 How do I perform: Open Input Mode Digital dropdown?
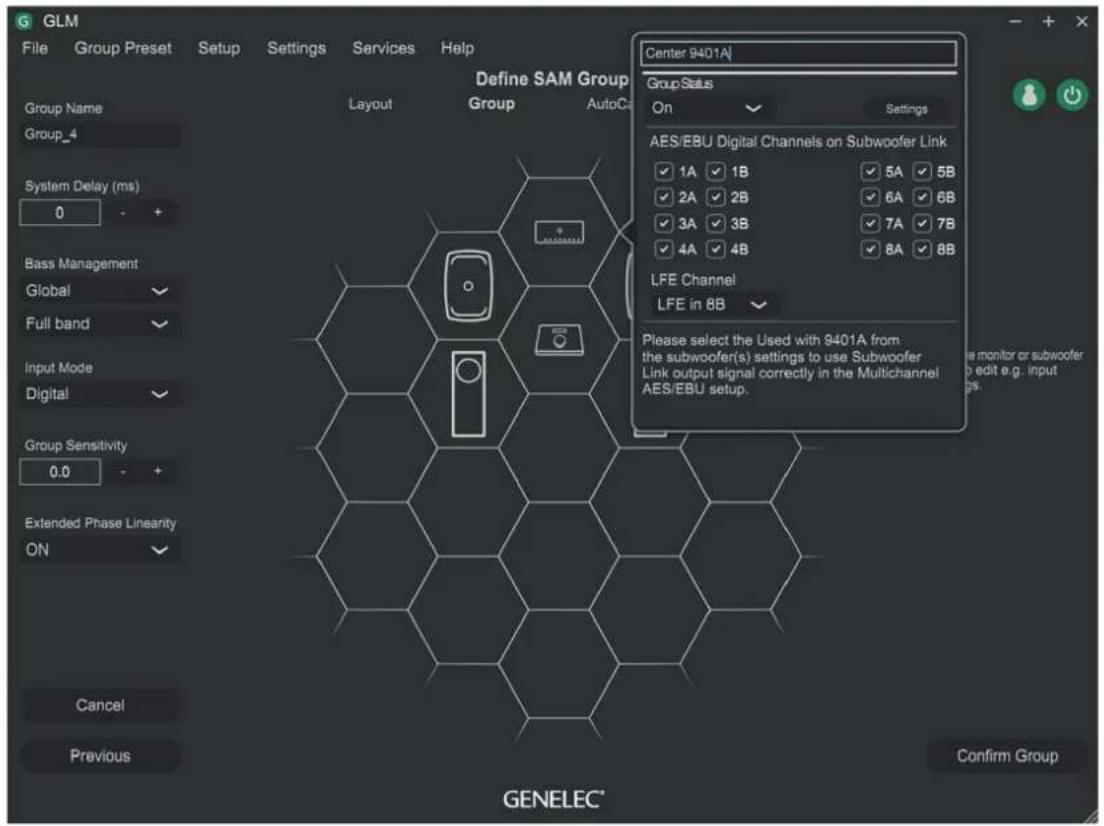click(99, 394)
